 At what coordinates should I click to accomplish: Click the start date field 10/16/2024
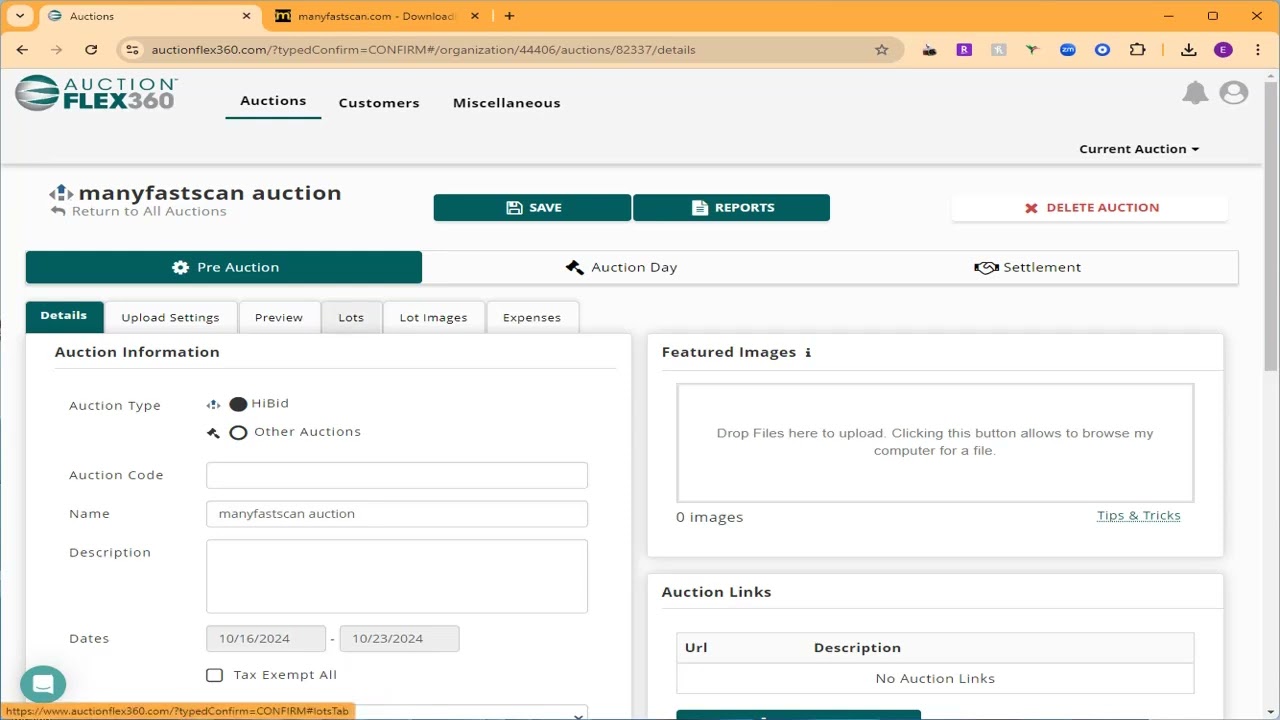(x=266, y=639)
